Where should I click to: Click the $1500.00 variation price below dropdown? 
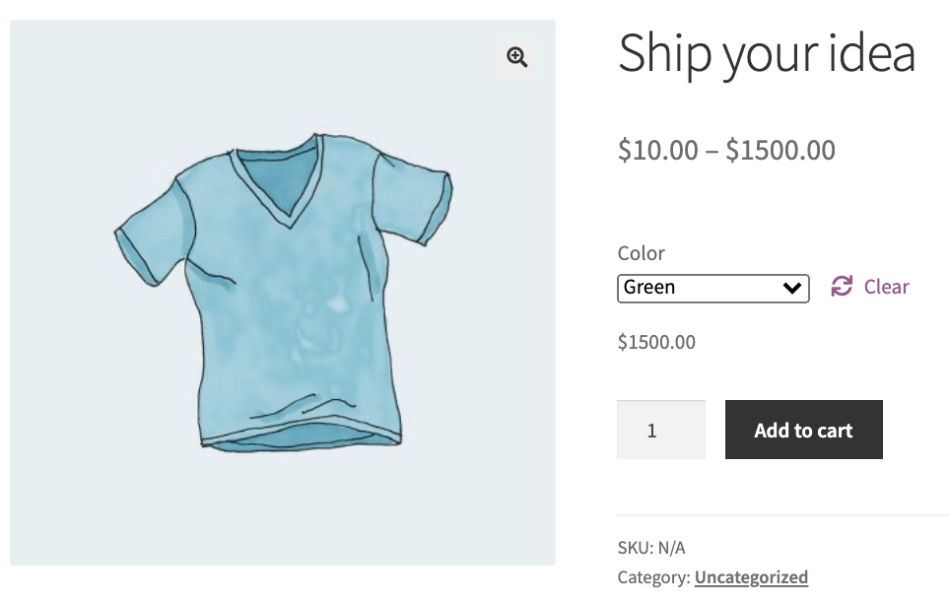pyautogui.click(x=656, y=342)
